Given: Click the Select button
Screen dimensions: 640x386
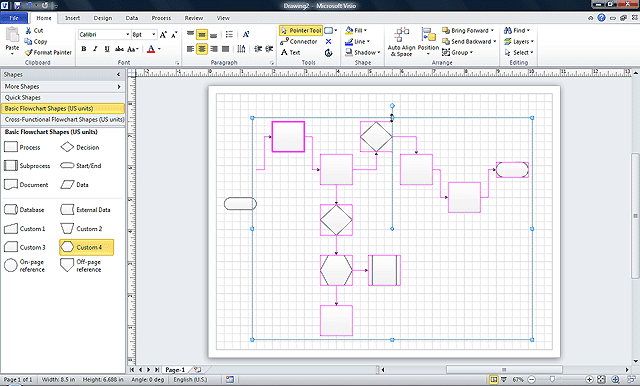Looking at the screenshot, I should click(519, 53).
